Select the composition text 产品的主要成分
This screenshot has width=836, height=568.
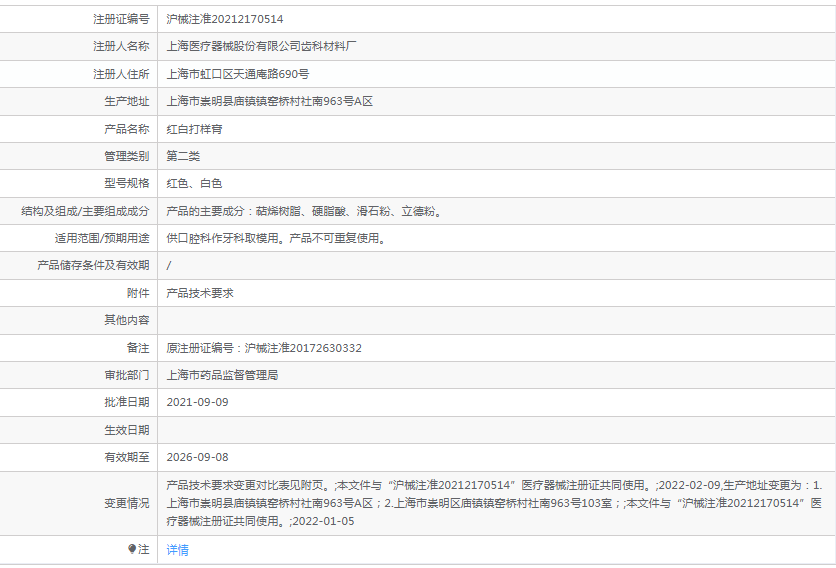tap(304, 211)
